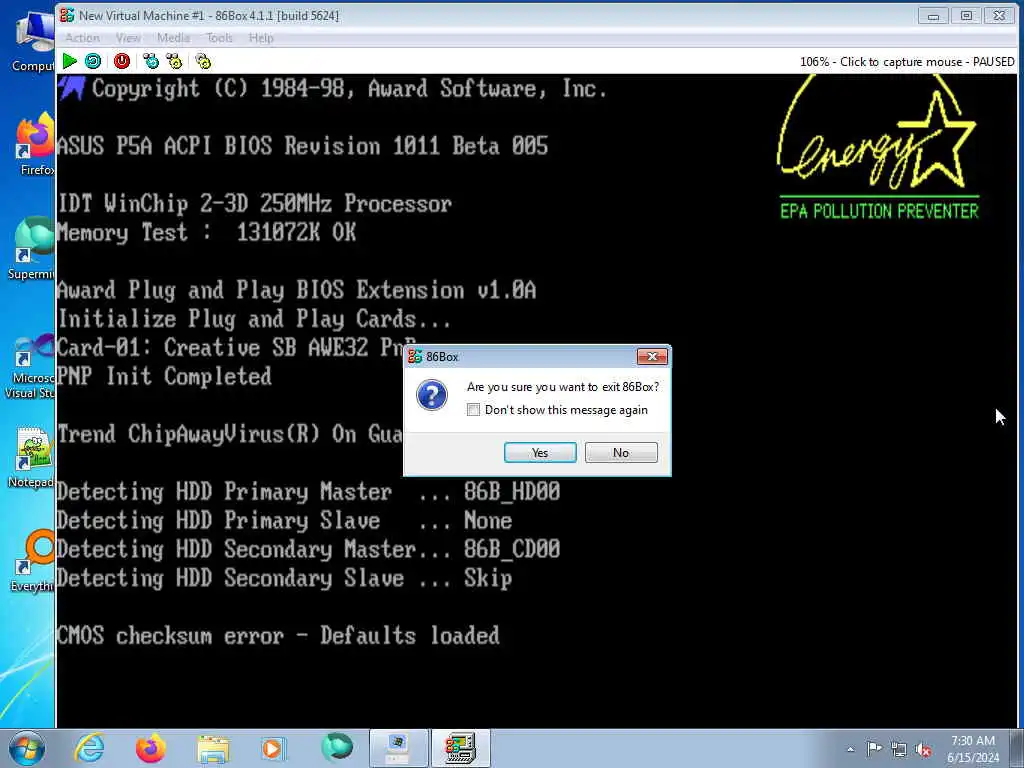Open the Tools menu
1024x768 pixels.
point(219,38)
